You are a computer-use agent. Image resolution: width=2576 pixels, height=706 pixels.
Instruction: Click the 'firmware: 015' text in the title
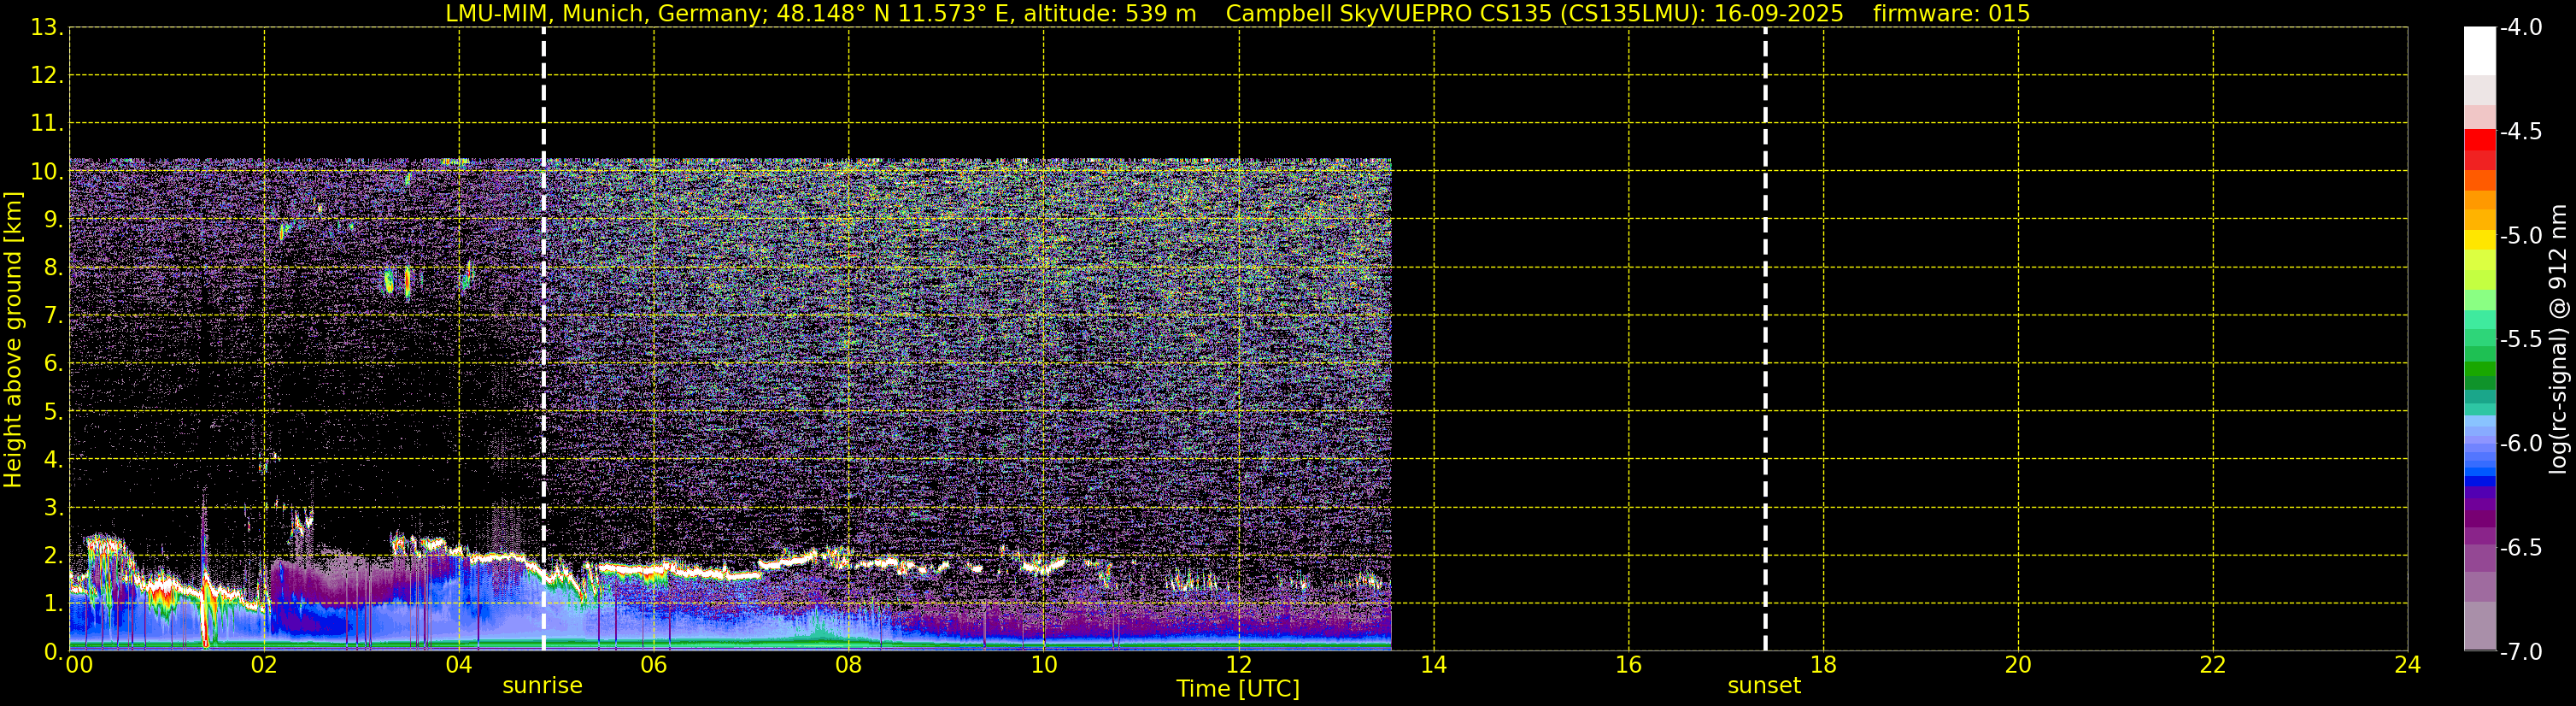click(1951, 13)
